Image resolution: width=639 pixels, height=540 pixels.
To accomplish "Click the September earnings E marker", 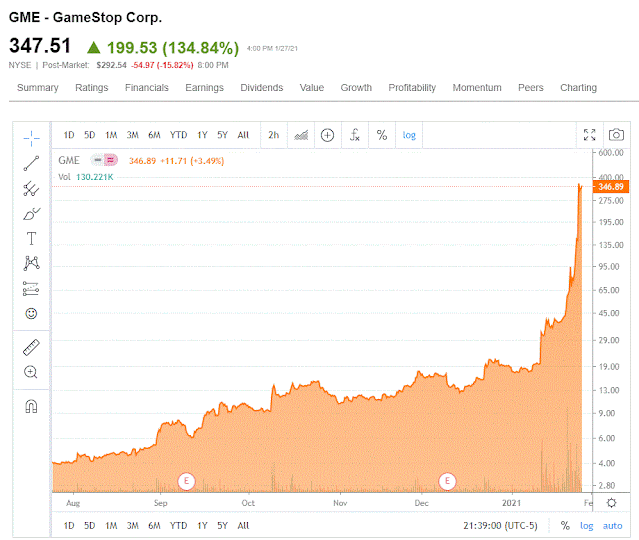I will pyautogui.click(x=186, y=481).
